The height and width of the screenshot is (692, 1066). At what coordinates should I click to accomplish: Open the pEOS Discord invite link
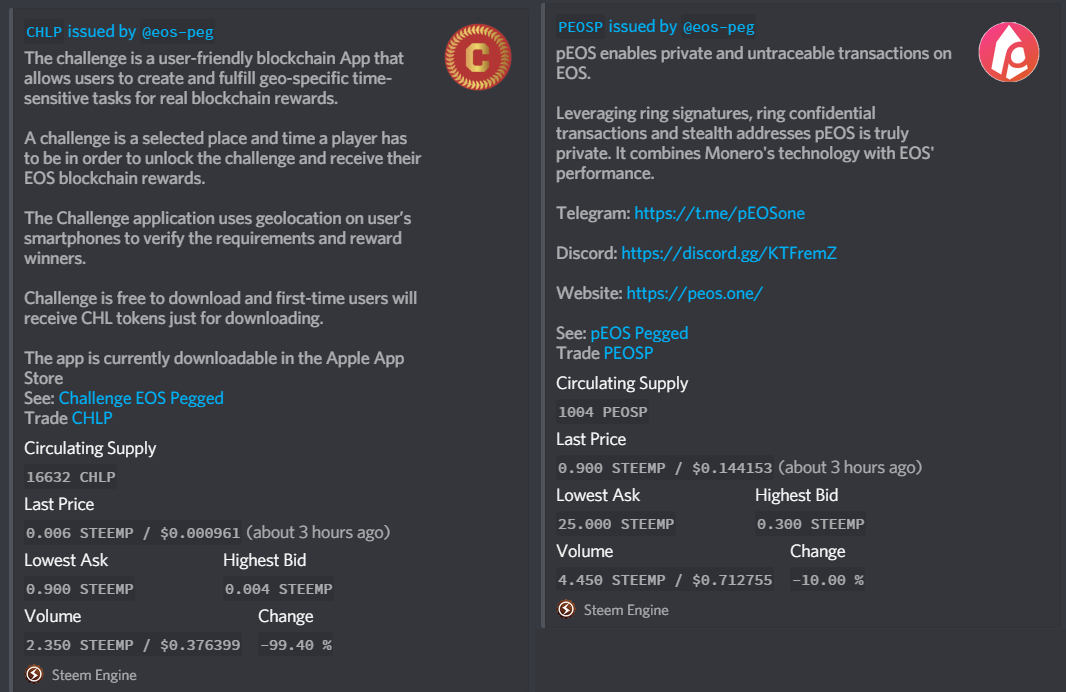click(x=729, y=253)
